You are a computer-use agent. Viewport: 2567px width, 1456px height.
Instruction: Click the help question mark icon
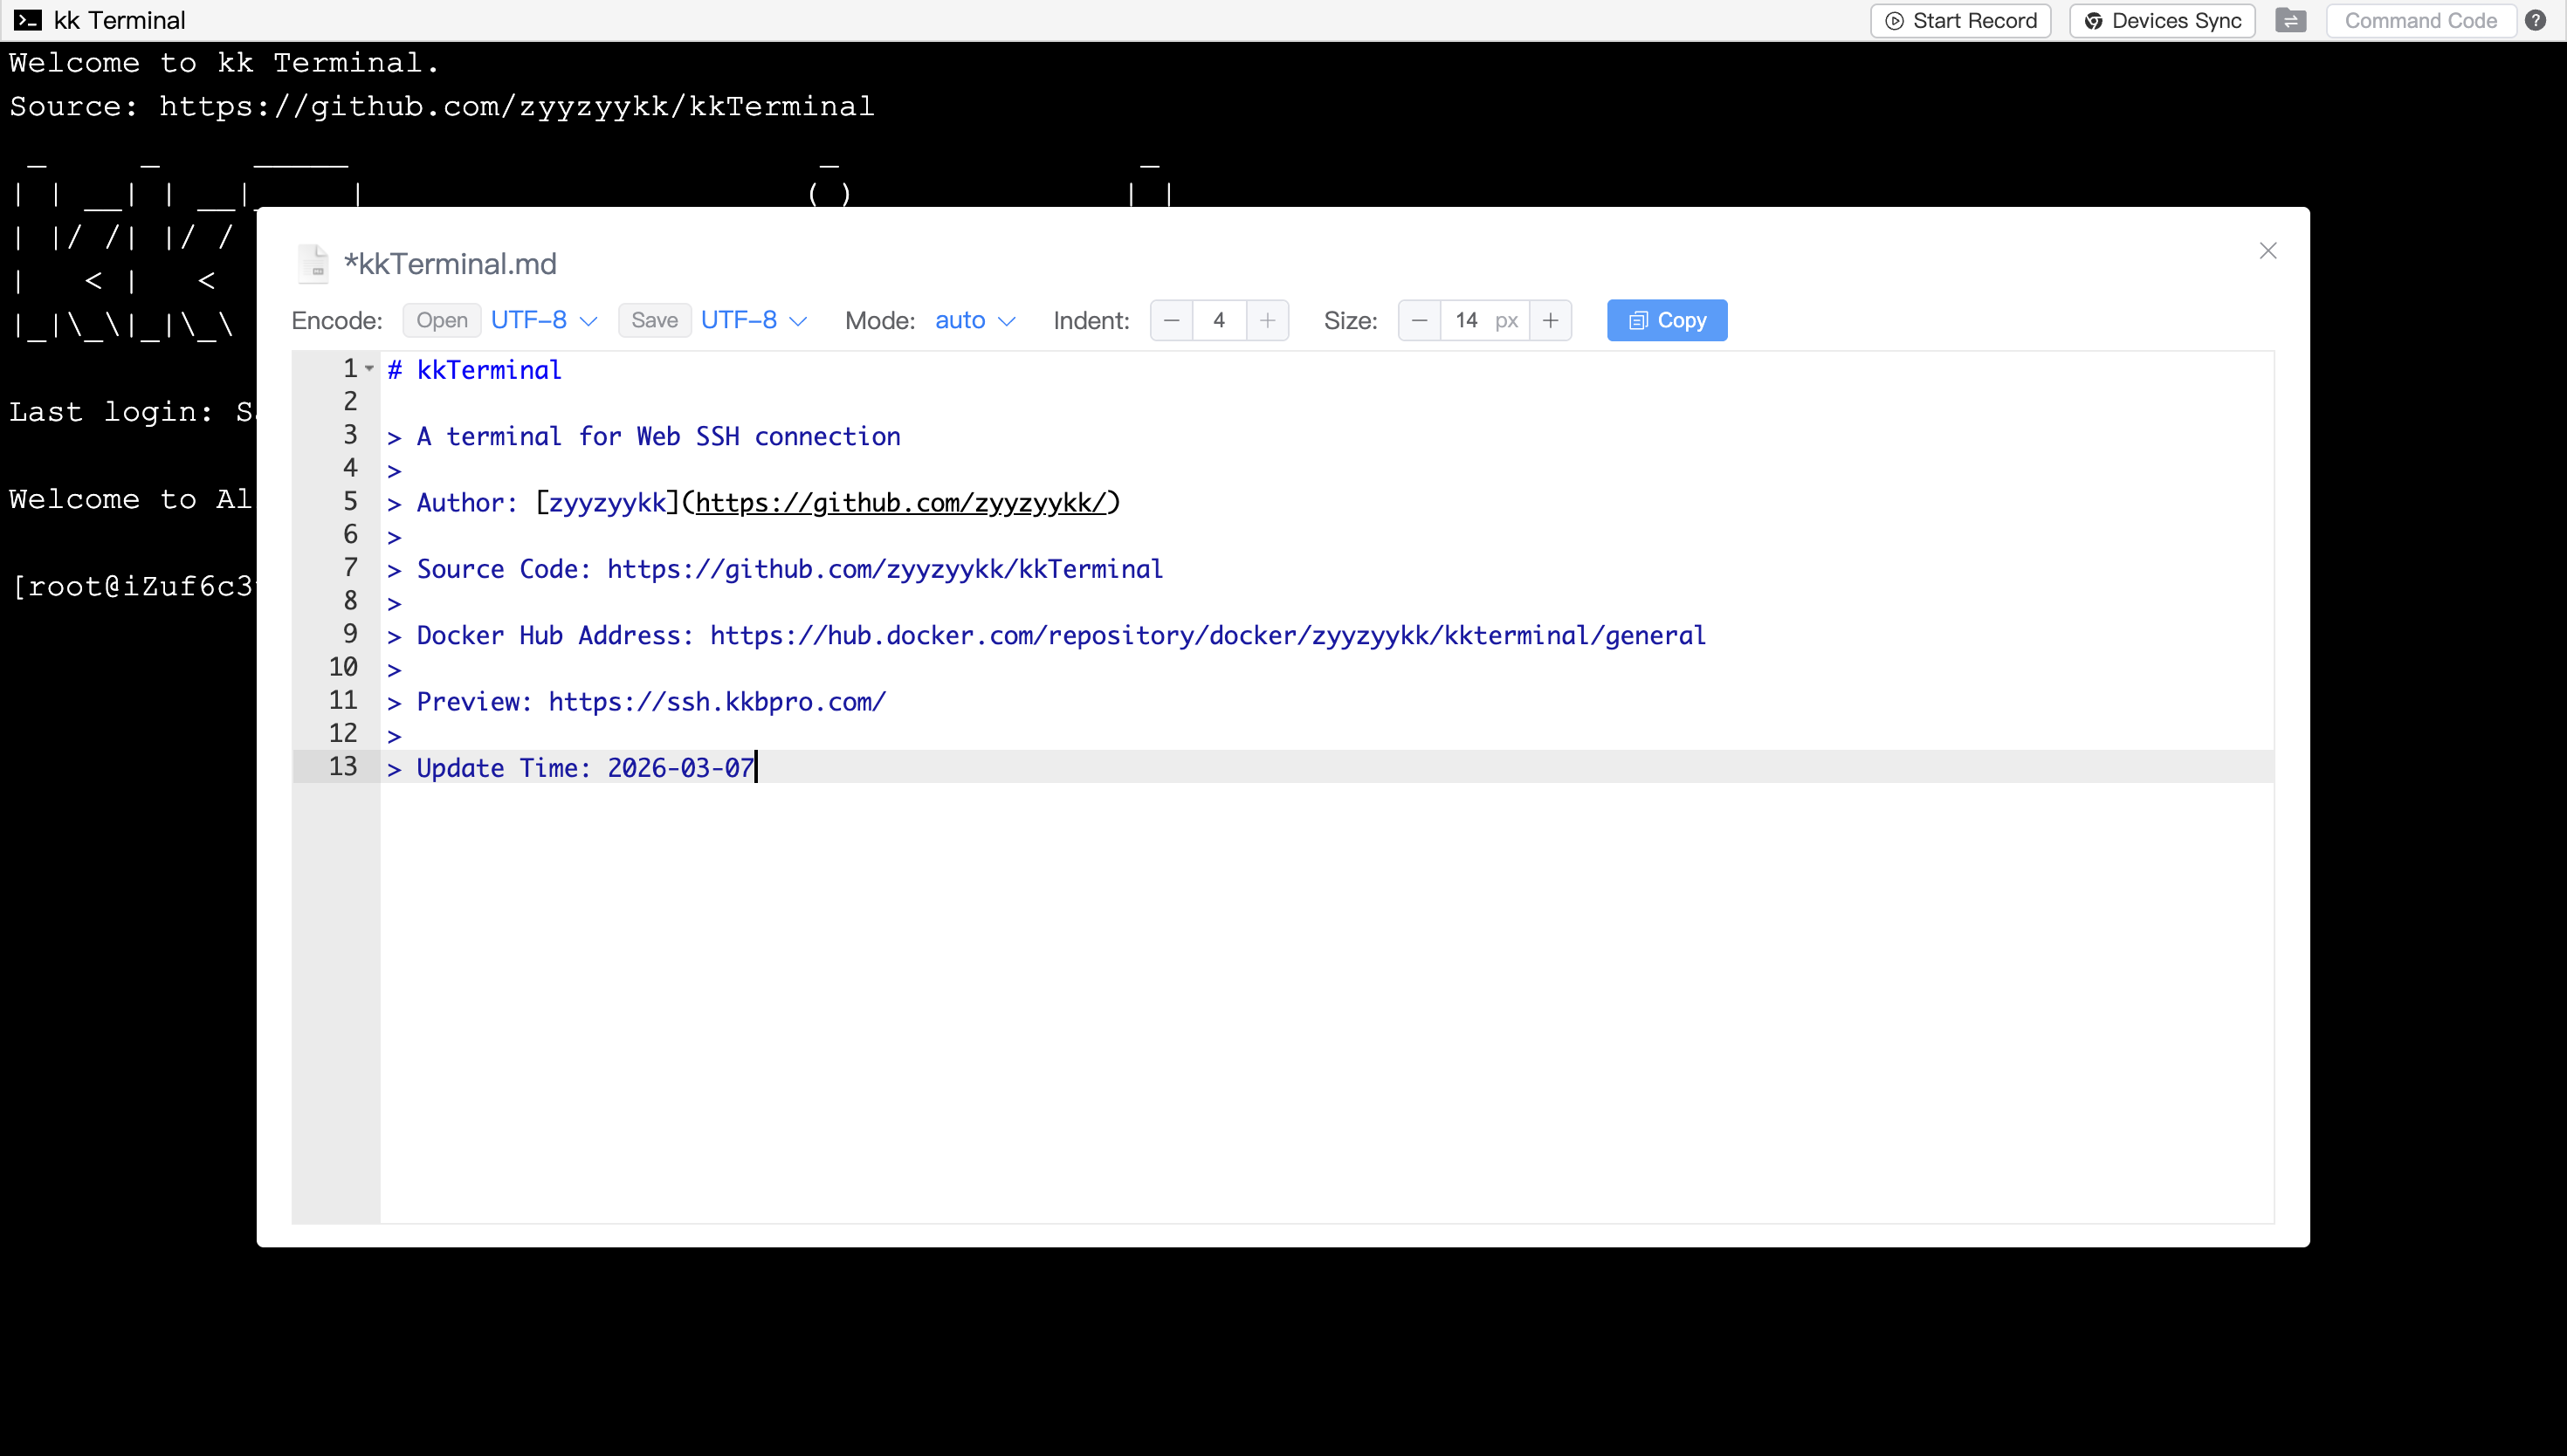tap(2535, 20)
